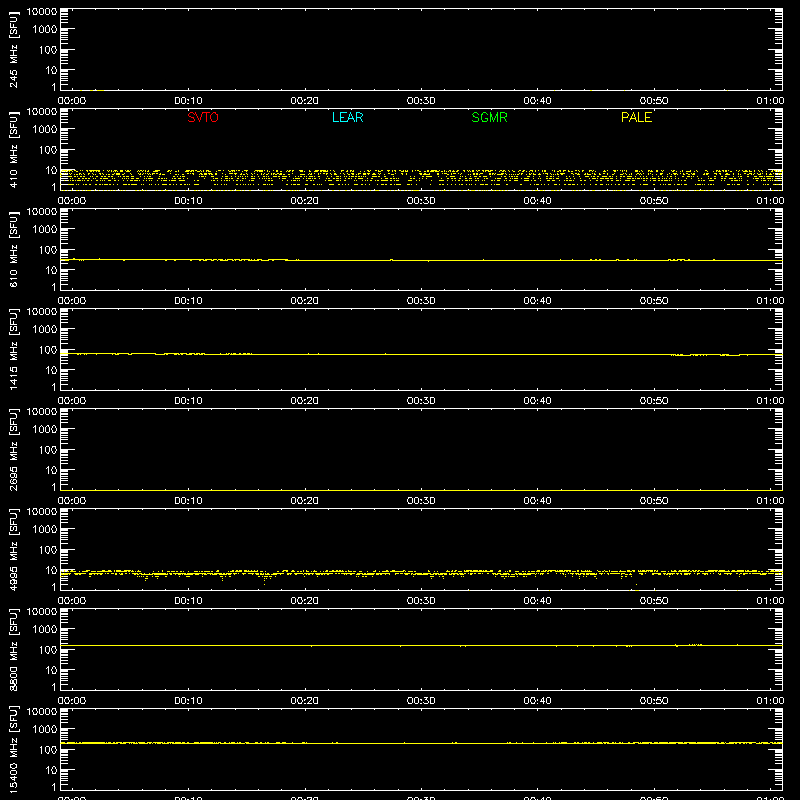Image resolution: width=800 pixels, height=800 pixels.
Task: Click 00:30 time label under 245 MHz panel
Action: point(421,101)
